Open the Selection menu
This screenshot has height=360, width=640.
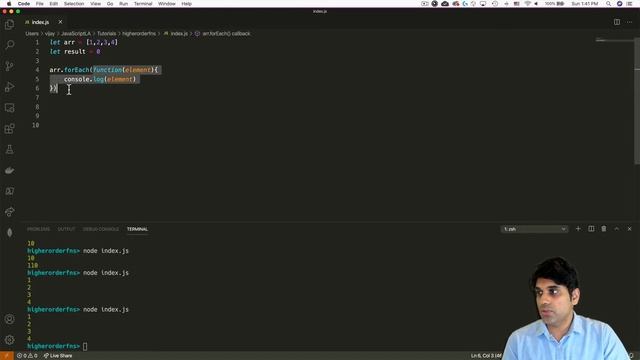click(x=74, y=4)
